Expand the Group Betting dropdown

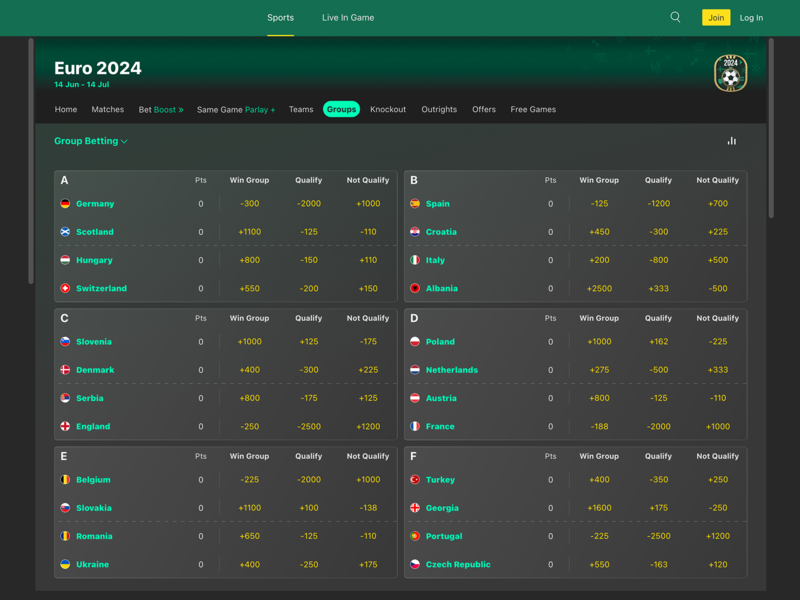(91, 141)
